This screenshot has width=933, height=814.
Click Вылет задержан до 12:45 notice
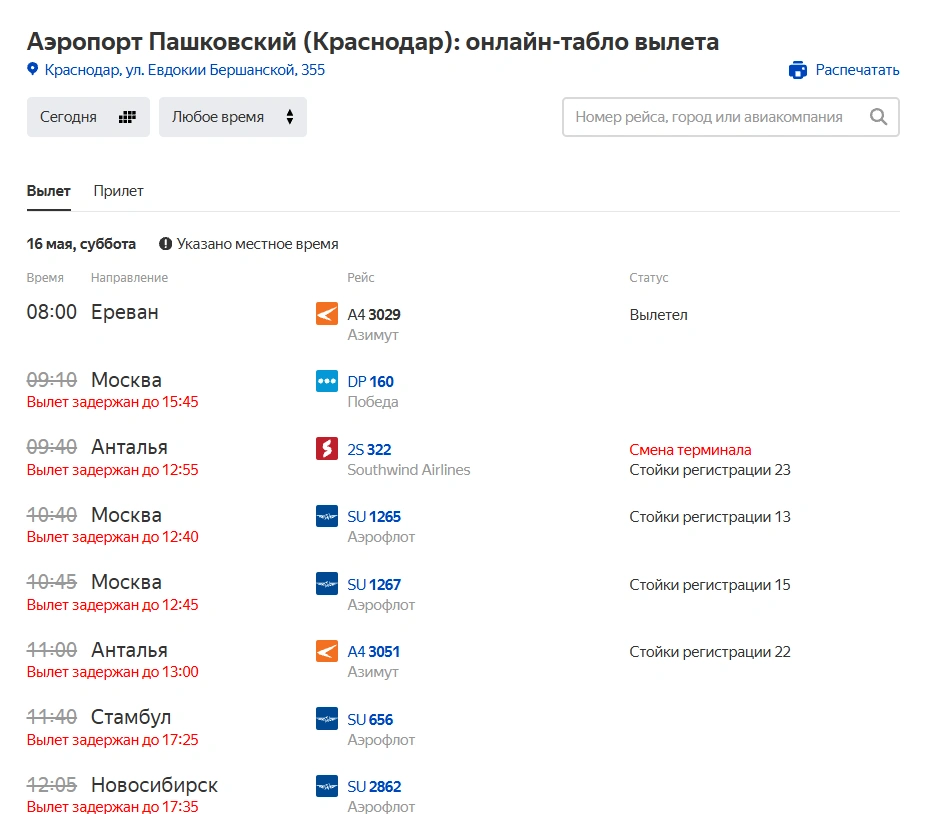tap(112, 605)
